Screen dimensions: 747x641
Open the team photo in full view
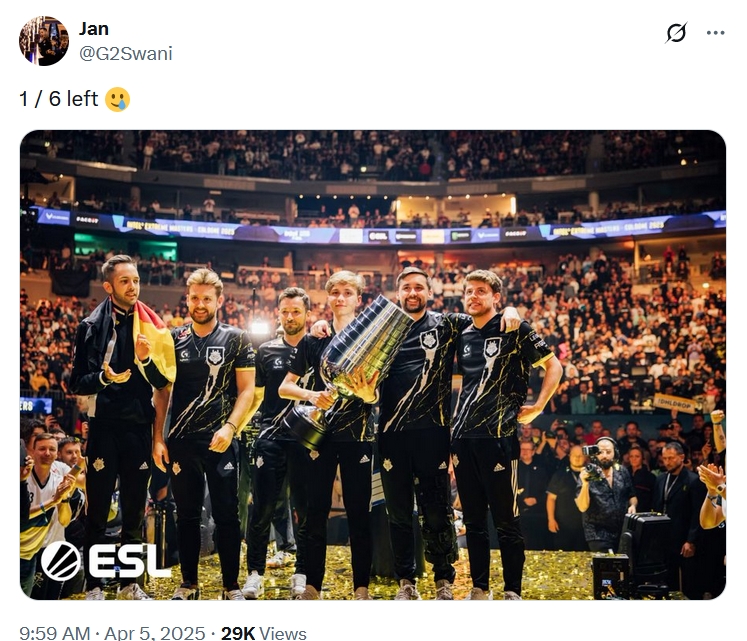point(373,365)
